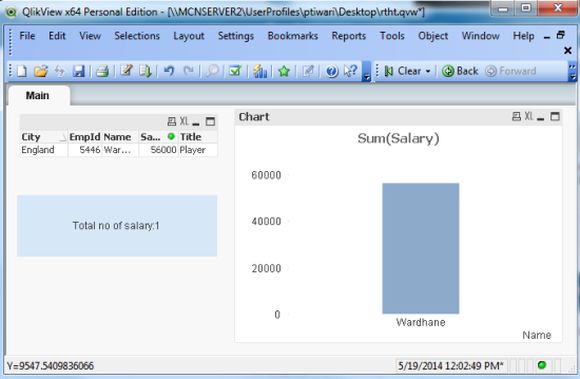Open the Window menu
This screenshot has height=379, width=580.
click(x=480, y=36)
